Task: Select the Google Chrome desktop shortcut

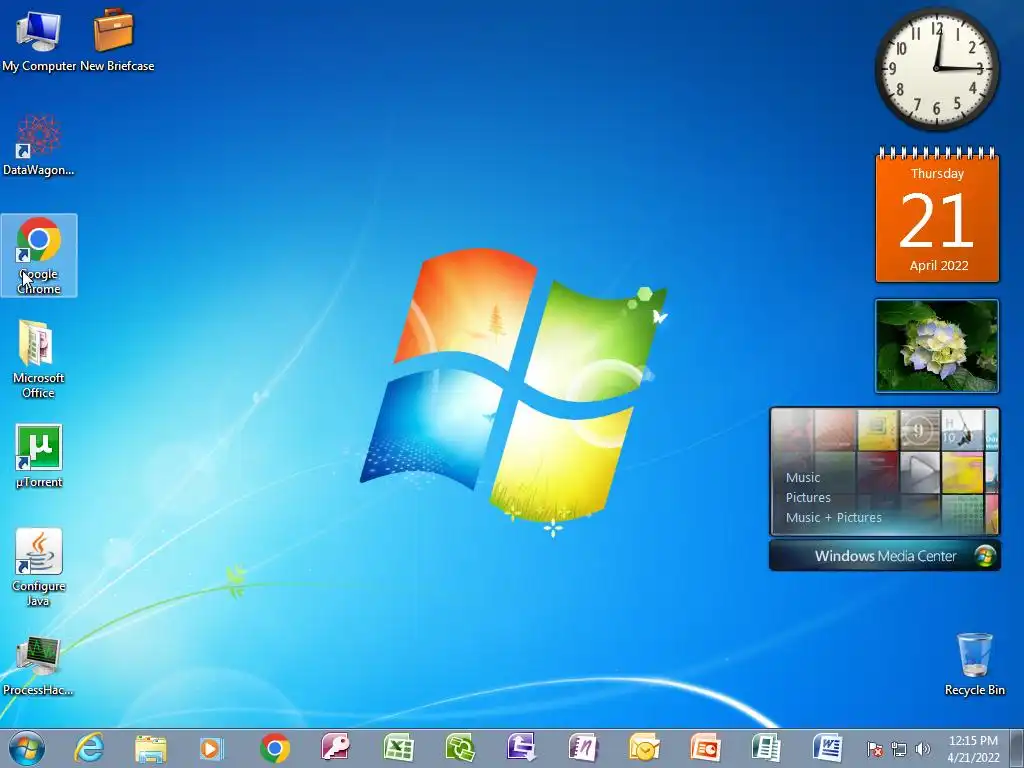Action: coord(39,255)
